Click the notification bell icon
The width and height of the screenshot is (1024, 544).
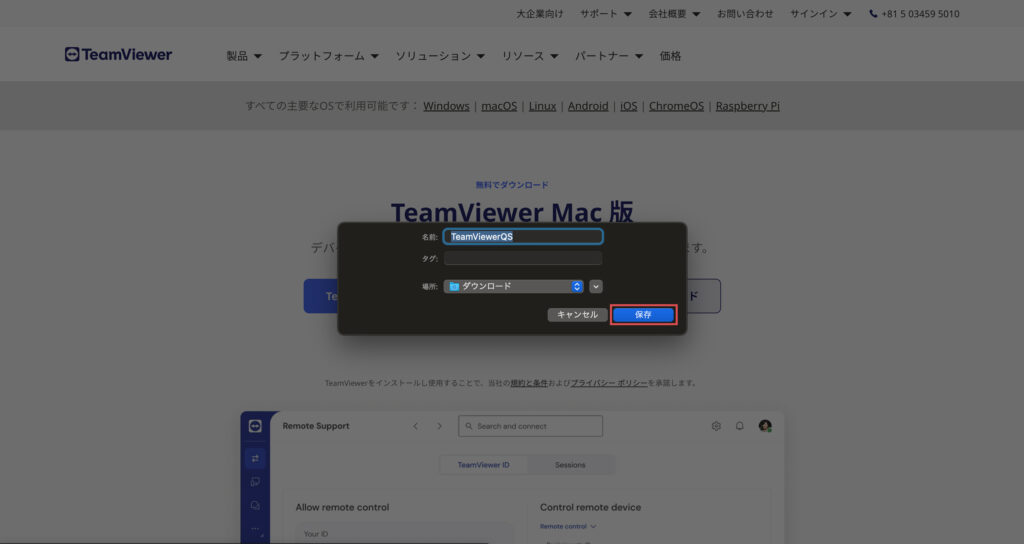click(x=740, y=426)
